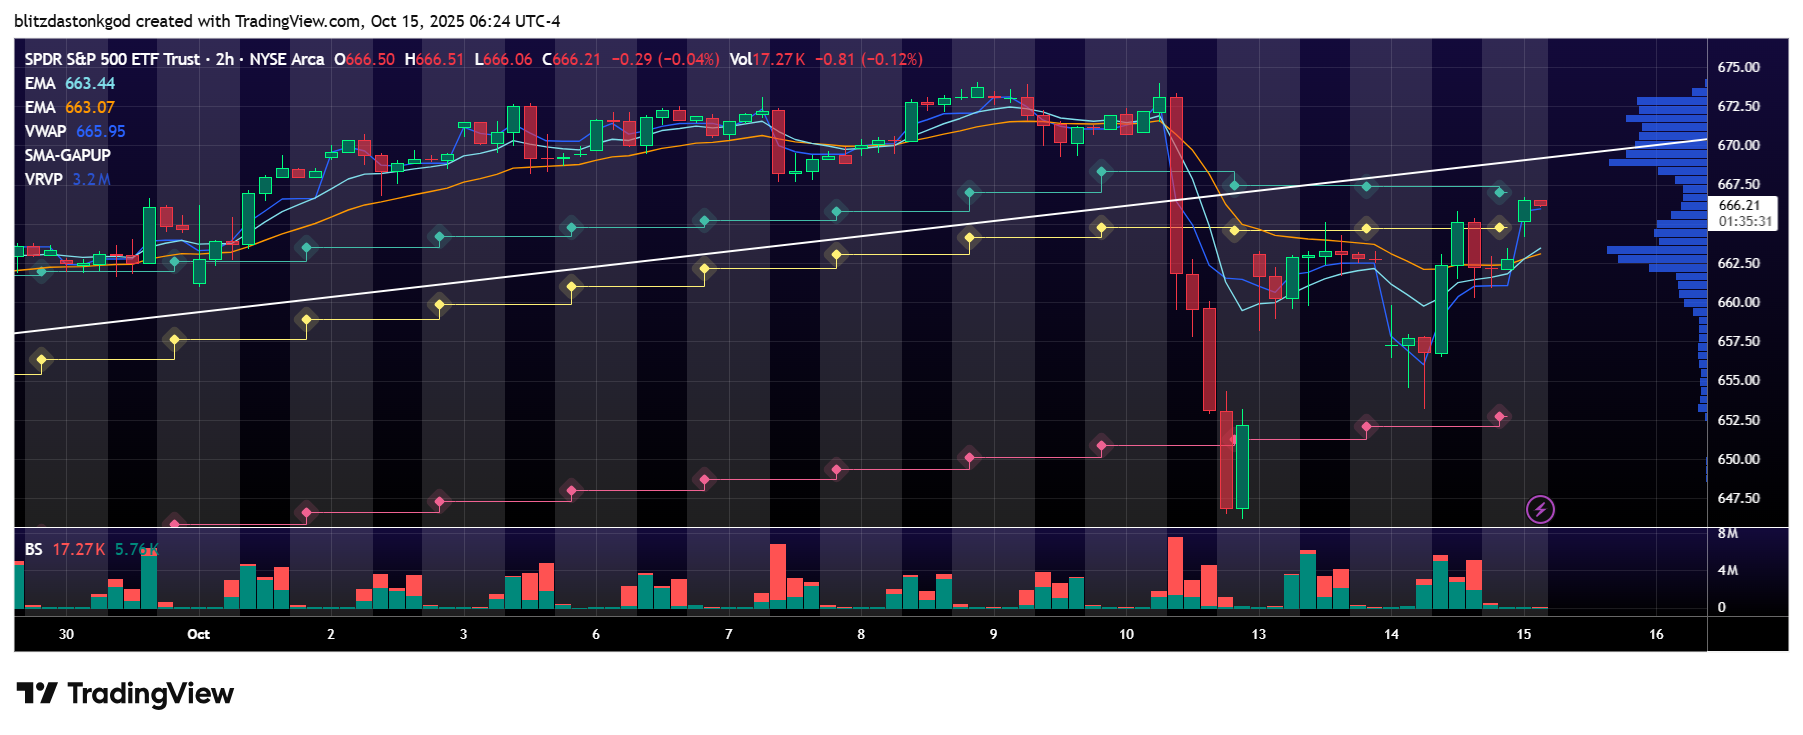Click the 14 date on time axis
1803x735 pixels.
coord(1391,634)
